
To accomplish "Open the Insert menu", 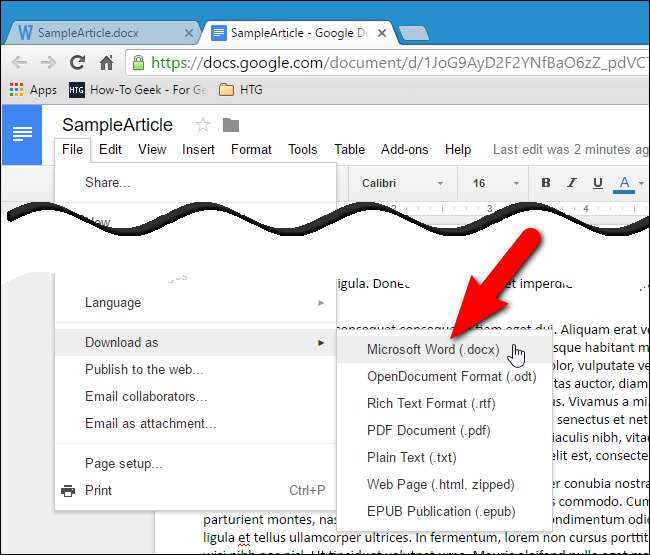I will click(x=198, y=149).
